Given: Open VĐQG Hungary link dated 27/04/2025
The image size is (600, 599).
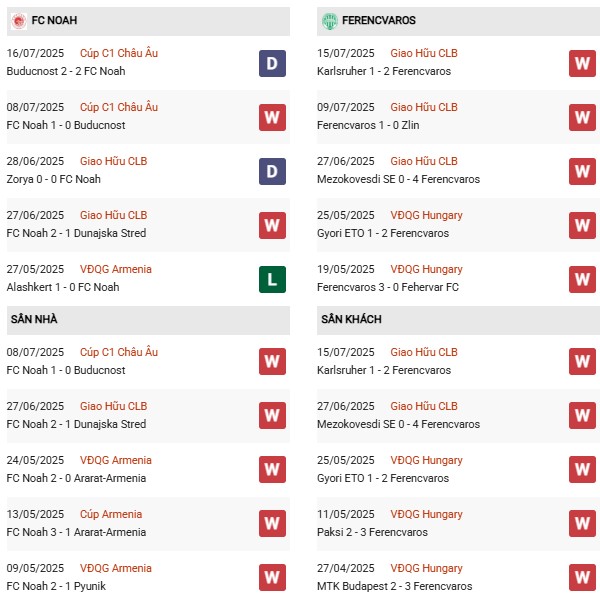Looking at the screenshot, I should pos(427,568).
